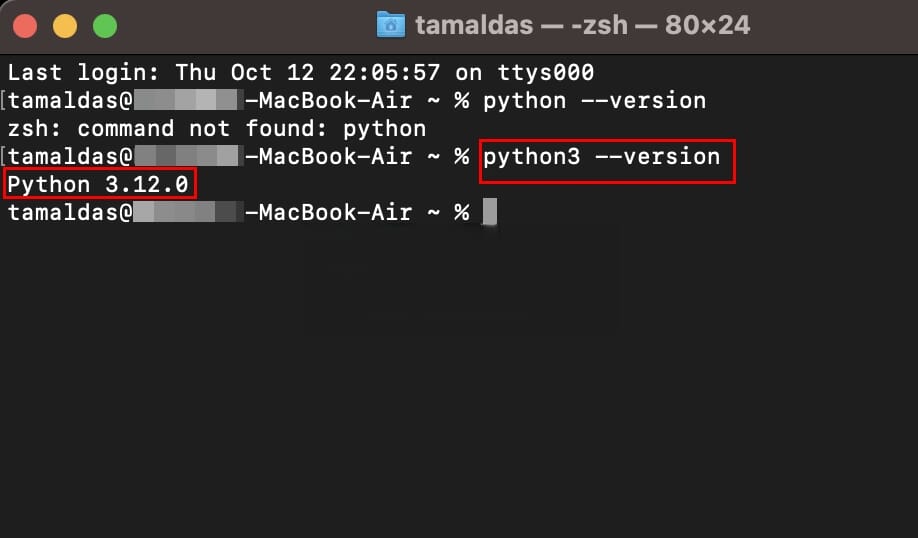Screen dimensions: 918x538
Task: Click the "zsh: command not found: python" error line
Action: click(216, 129)
